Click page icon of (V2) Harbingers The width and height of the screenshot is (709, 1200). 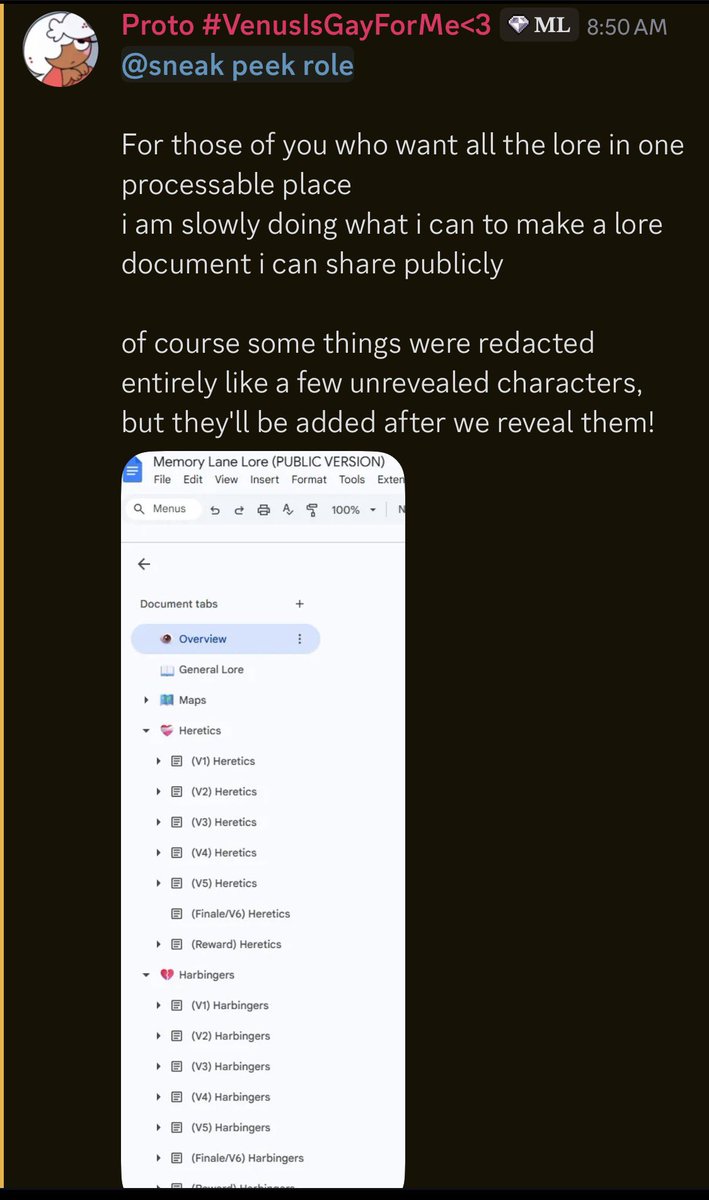(x=177, y=1036)
